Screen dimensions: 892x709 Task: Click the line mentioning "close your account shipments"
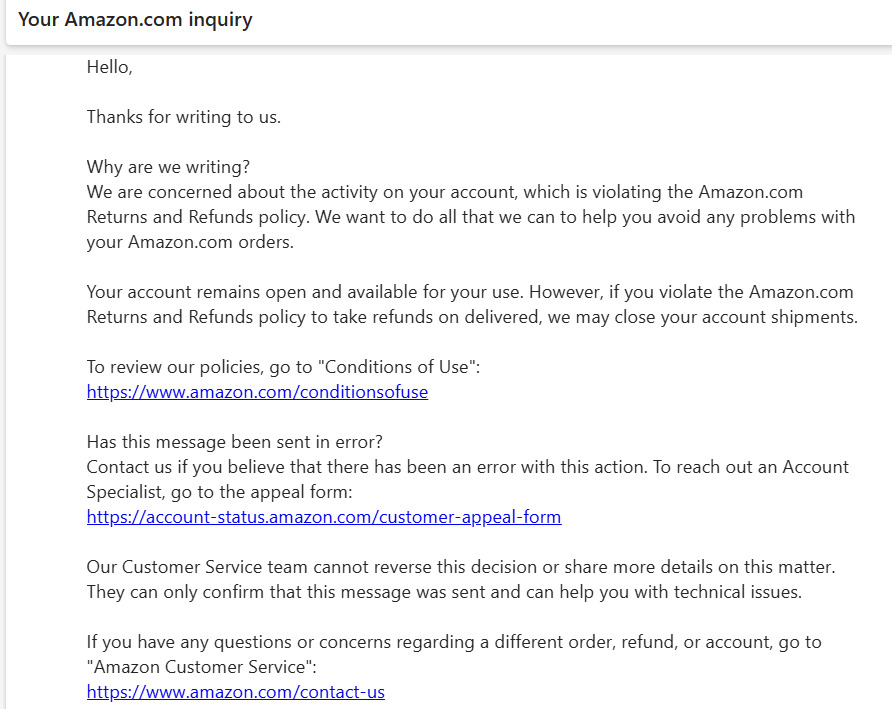pos(472,317)
